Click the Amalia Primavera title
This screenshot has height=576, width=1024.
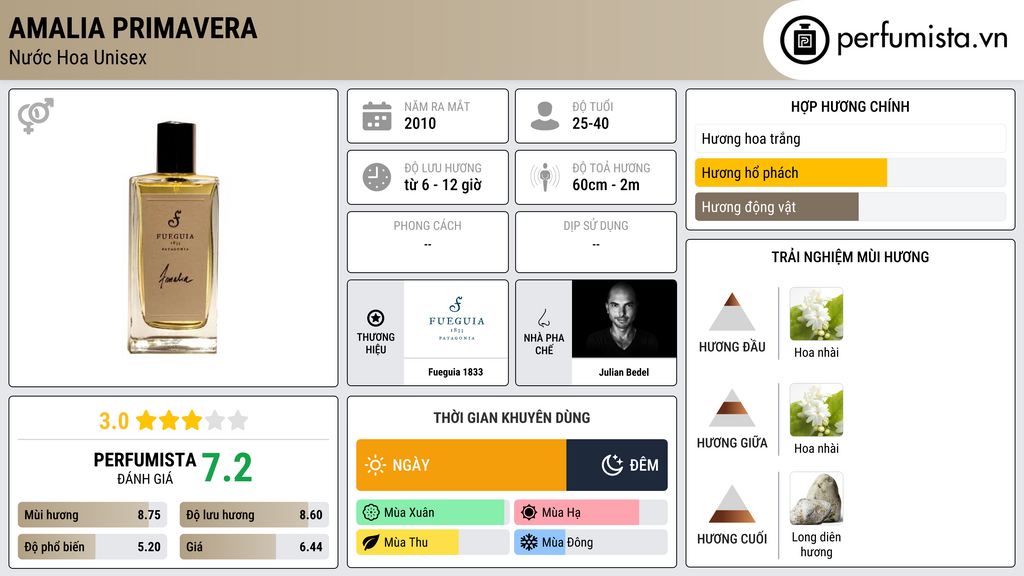point(133,28)
